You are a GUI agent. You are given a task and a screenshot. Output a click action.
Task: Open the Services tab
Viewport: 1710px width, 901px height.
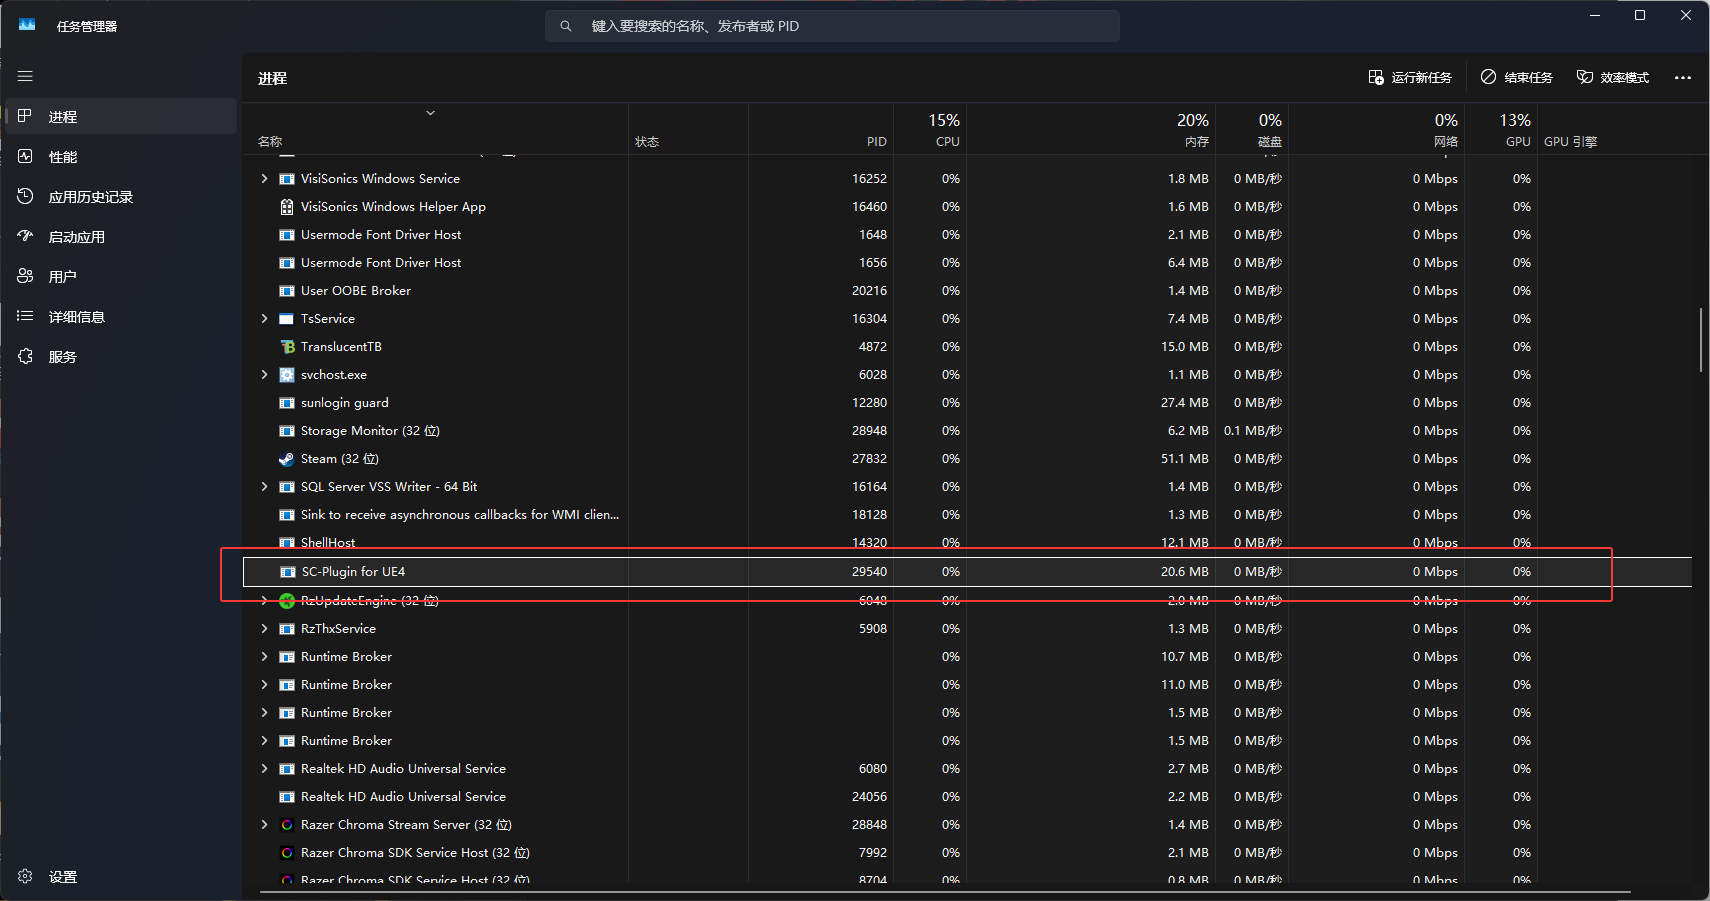click(x=121, y=357)
